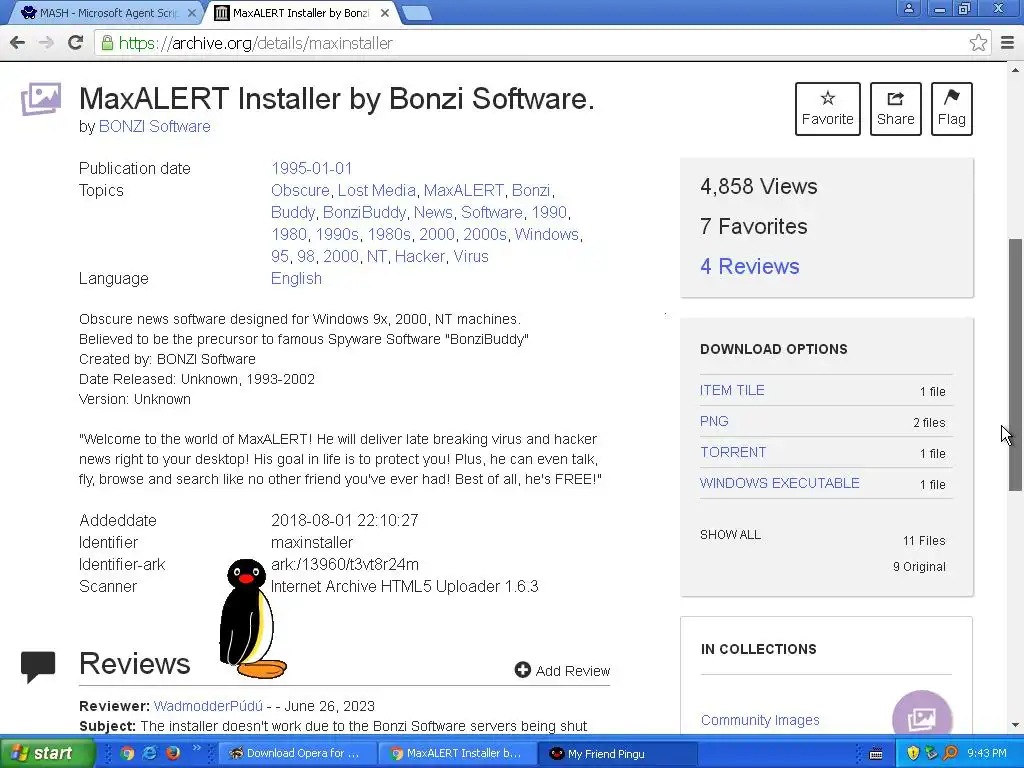Screen dimensions: 1024x768
Task: Open a new browser tab
Action: coord(416,12)
